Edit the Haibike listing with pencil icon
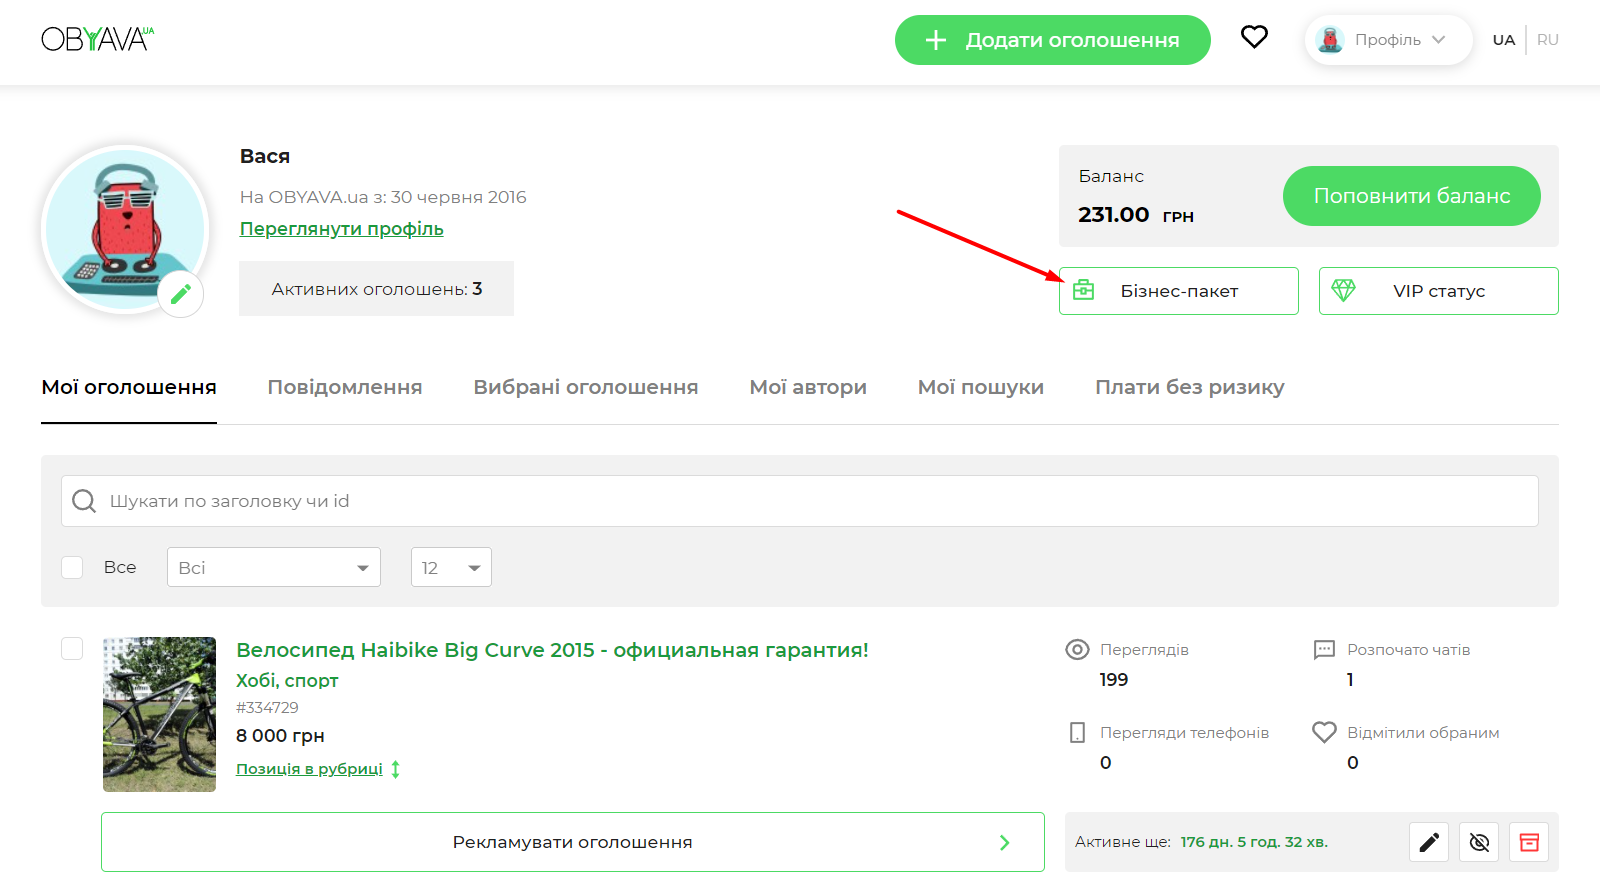 coord(1429,842)
